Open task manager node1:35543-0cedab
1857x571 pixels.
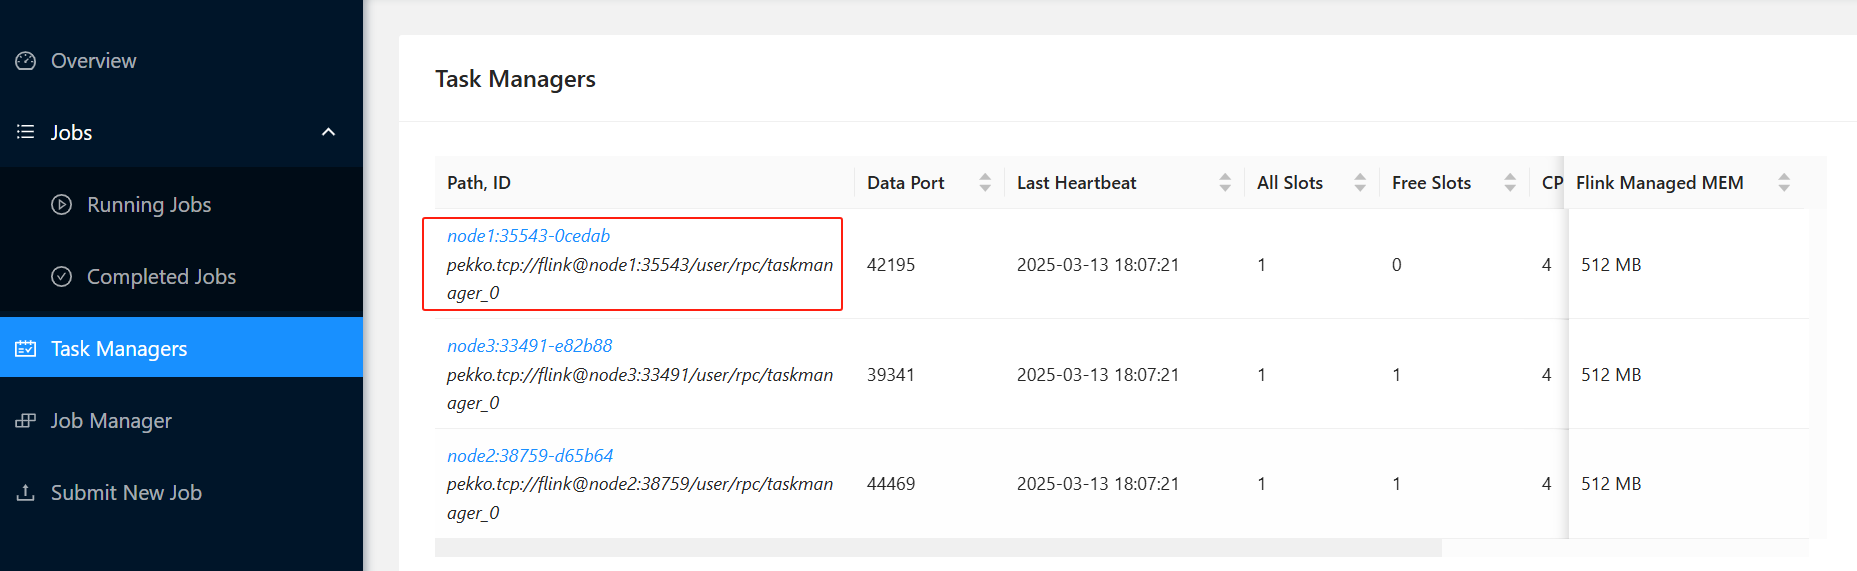tap(528, 236)
